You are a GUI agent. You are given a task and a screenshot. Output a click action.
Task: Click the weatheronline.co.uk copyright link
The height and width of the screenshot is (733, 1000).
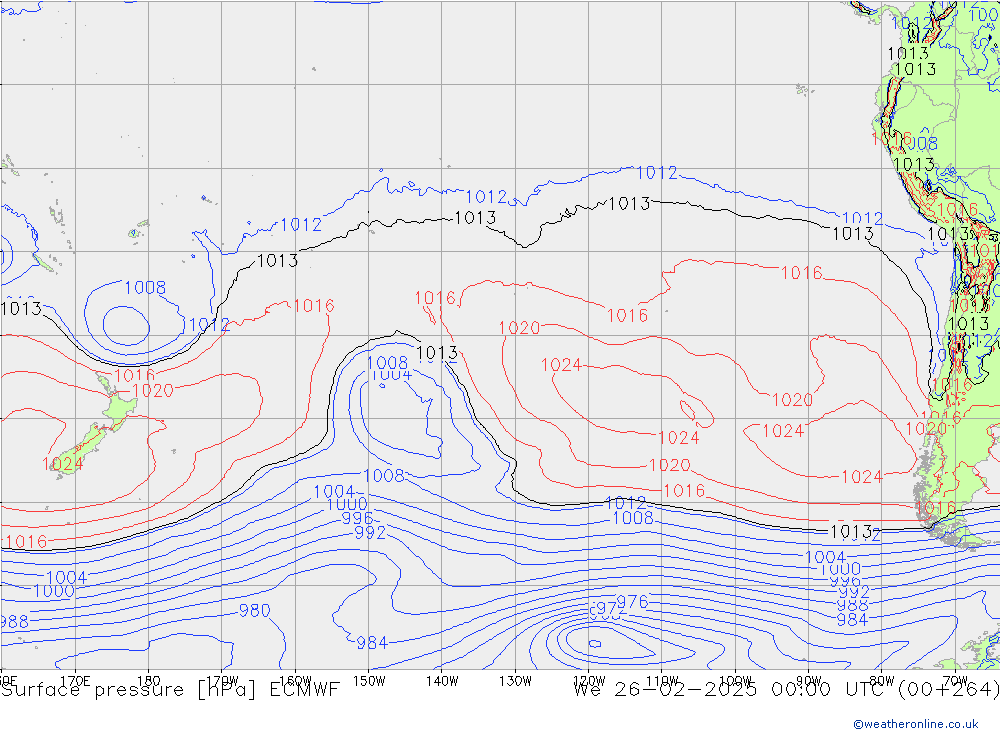(916, 723)
